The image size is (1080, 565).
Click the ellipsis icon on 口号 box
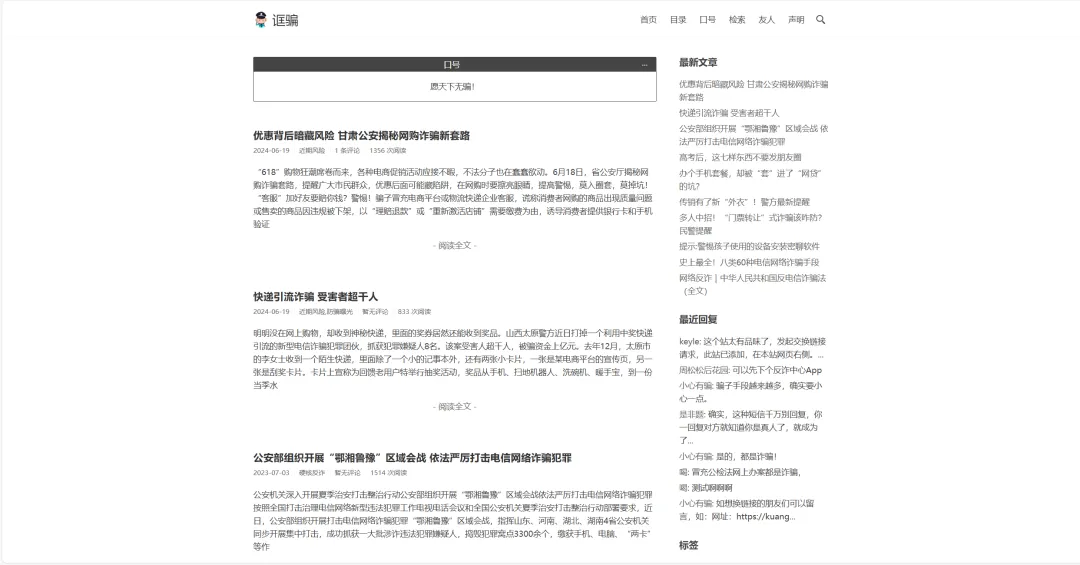645,65
